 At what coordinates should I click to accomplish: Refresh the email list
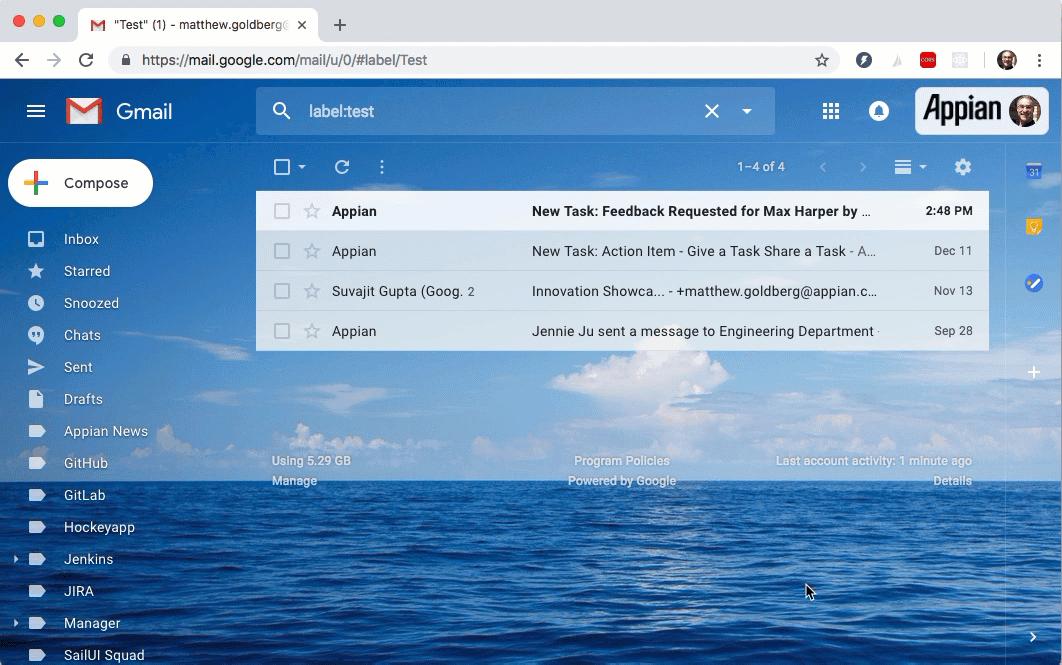[341, 167]
